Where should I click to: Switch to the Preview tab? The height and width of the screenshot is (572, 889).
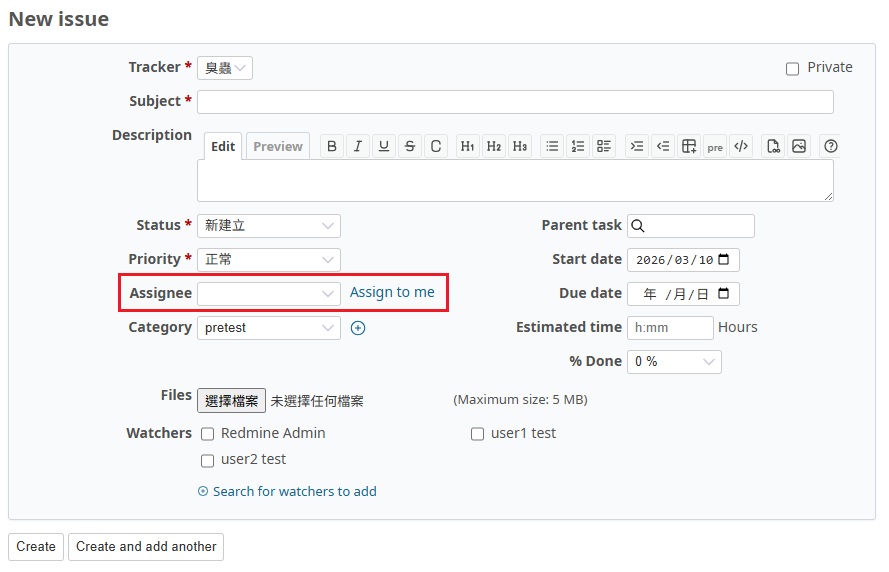click(x=277, y=146)
